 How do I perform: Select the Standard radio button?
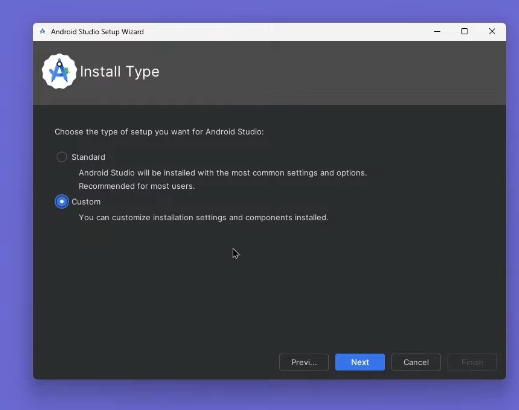tap(62, 157)
